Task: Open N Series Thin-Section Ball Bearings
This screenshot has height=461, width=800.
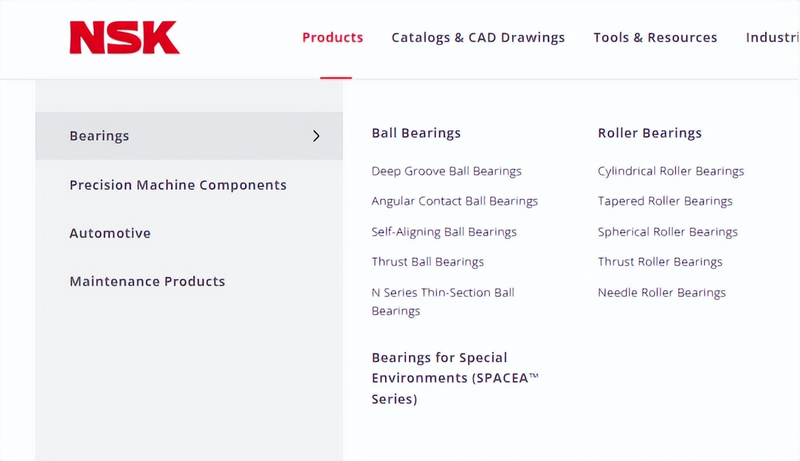Action: (x=442, y=301)
